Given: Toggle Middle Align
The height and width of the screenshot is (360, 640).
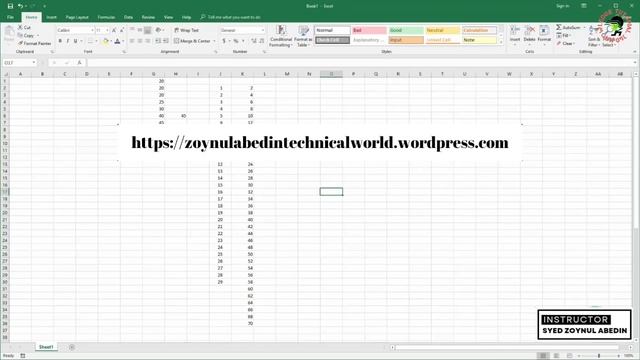Looking at the screenshot, I should pyautogui.click(x=140, y=30).
